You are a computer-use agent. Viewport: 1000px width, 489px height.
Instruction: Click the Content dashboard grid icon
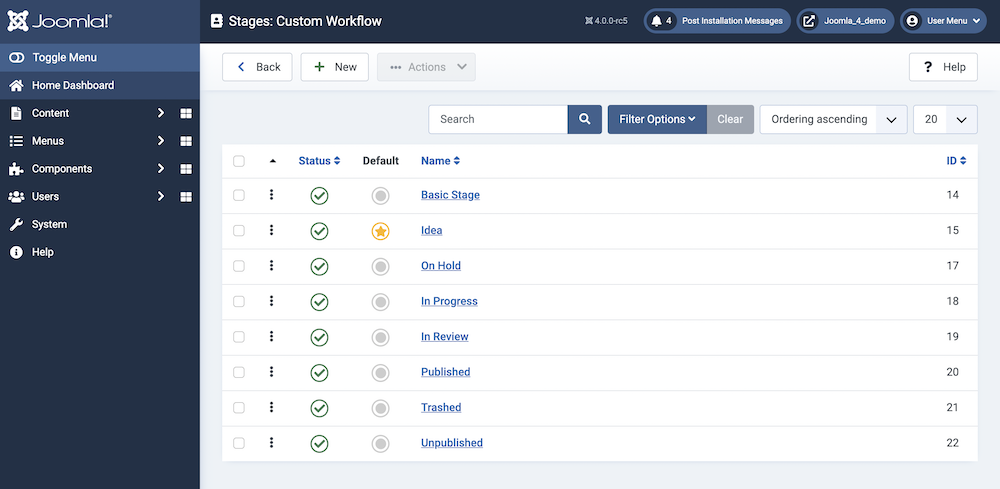[186, 113]
